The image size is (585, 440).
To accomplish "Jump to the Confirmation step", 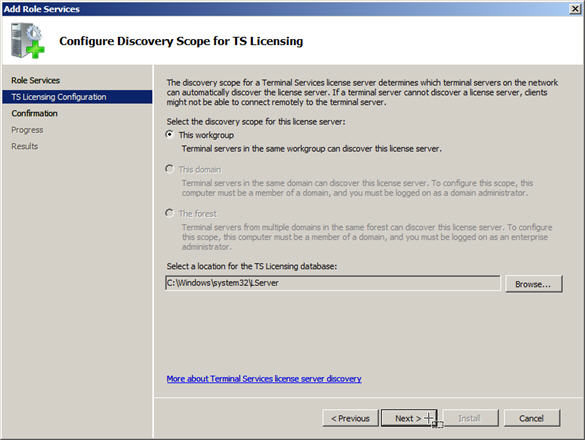I will coord(34,113).
